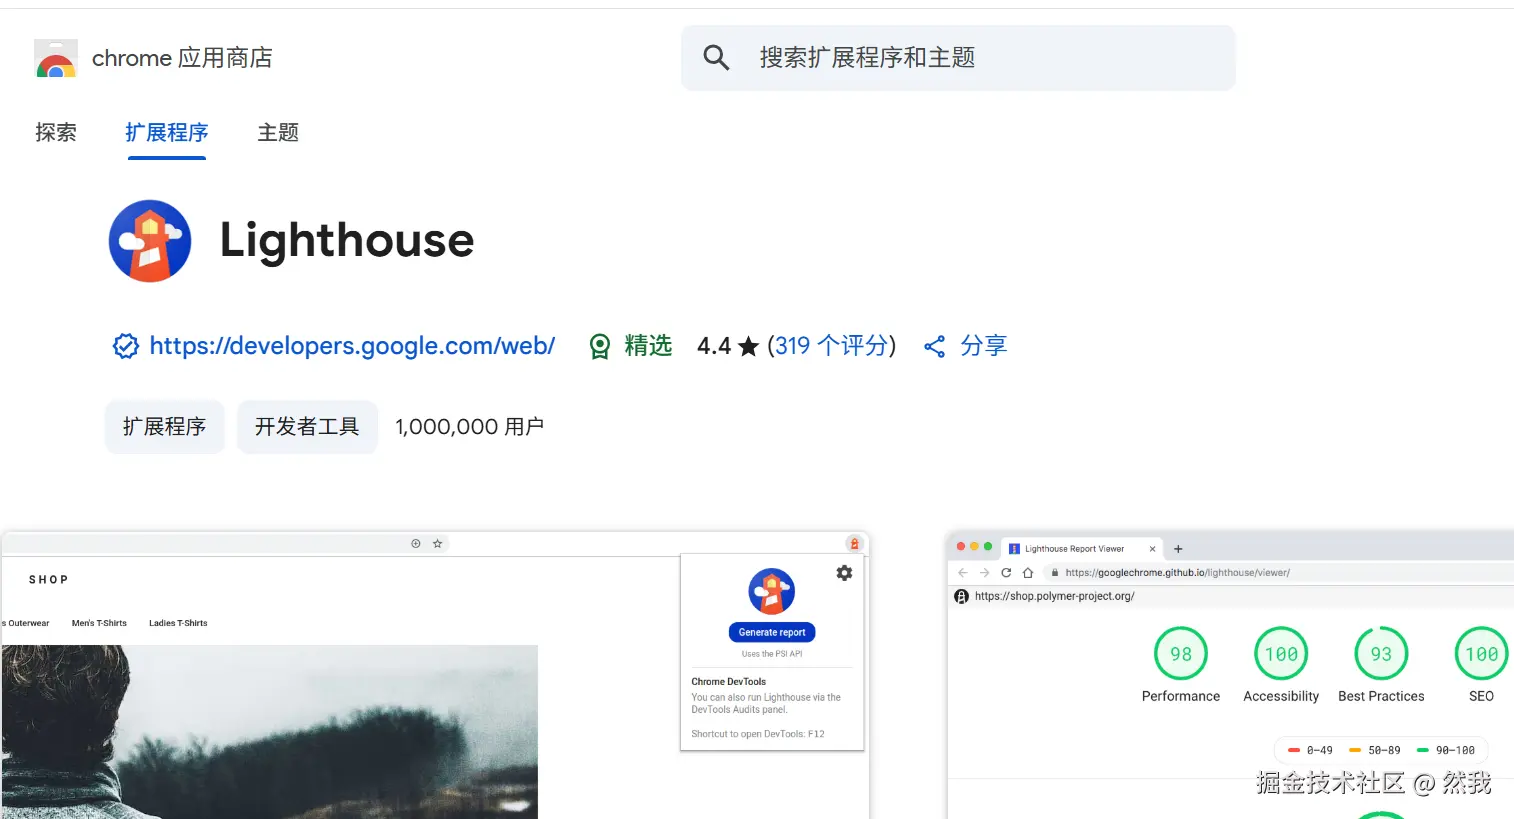Viewport: 1514px width, 819px height.
Task: Click the 1,000,000 用户 text
Action: pos(470,427)
